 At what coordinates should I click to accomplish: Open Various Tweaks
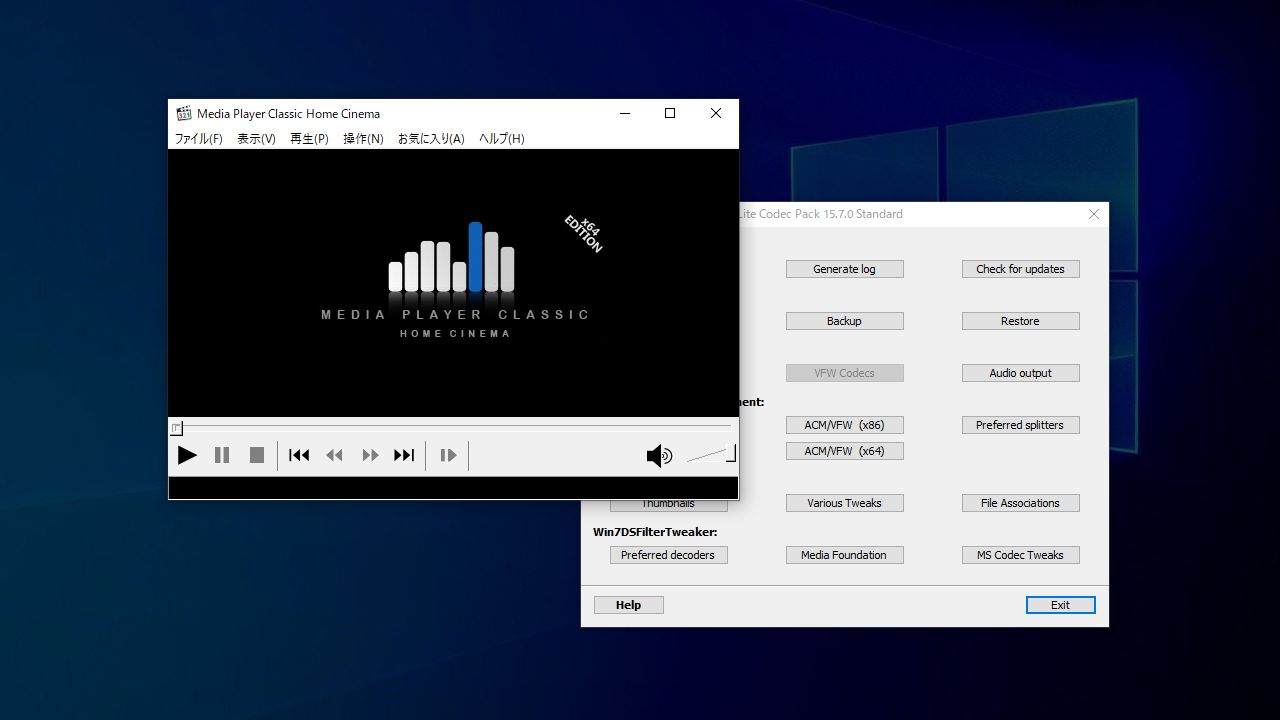[844, 503]
